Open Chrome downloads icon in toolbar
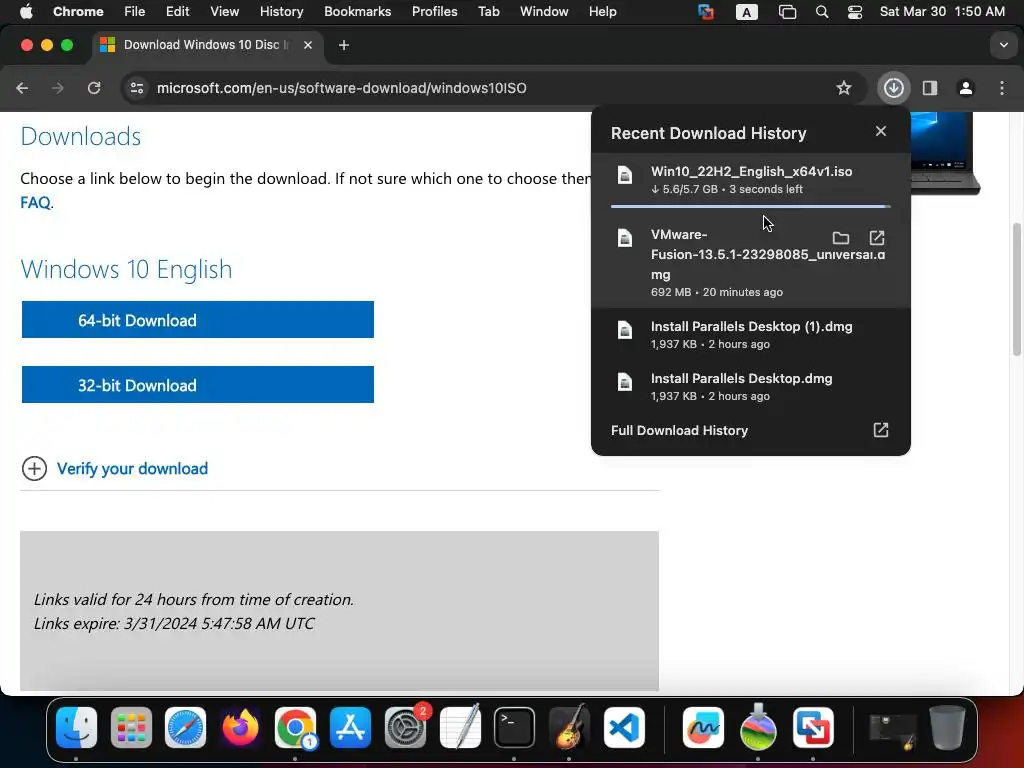1024x768 pixels. point(893,88)
